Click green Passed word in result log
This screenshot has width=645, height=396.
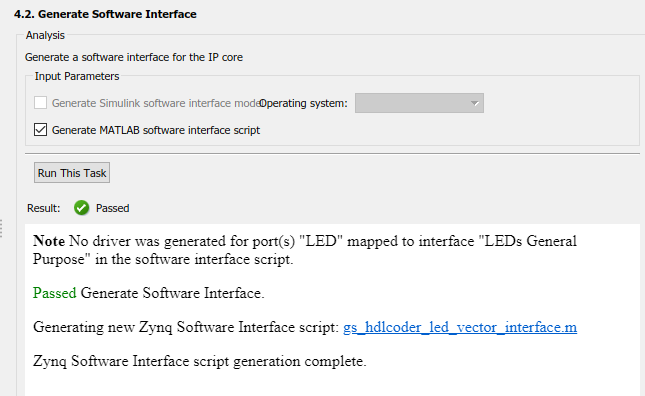click(x=55, y=293)
